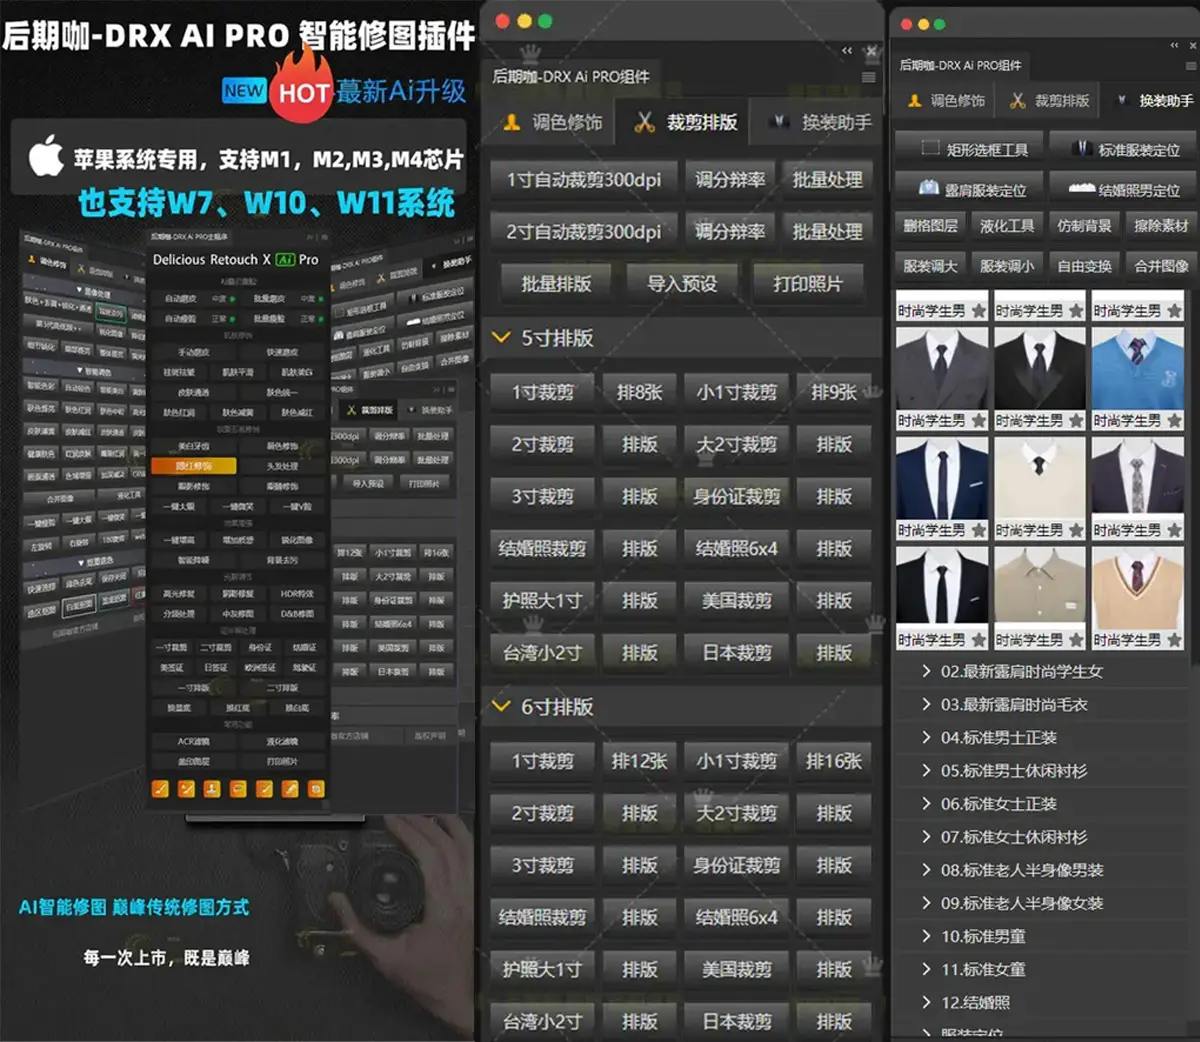The image size is (1200, 1042).
Task: Click 护照大1寸 in 5寸排版 section
Action: tap(542, 600)
